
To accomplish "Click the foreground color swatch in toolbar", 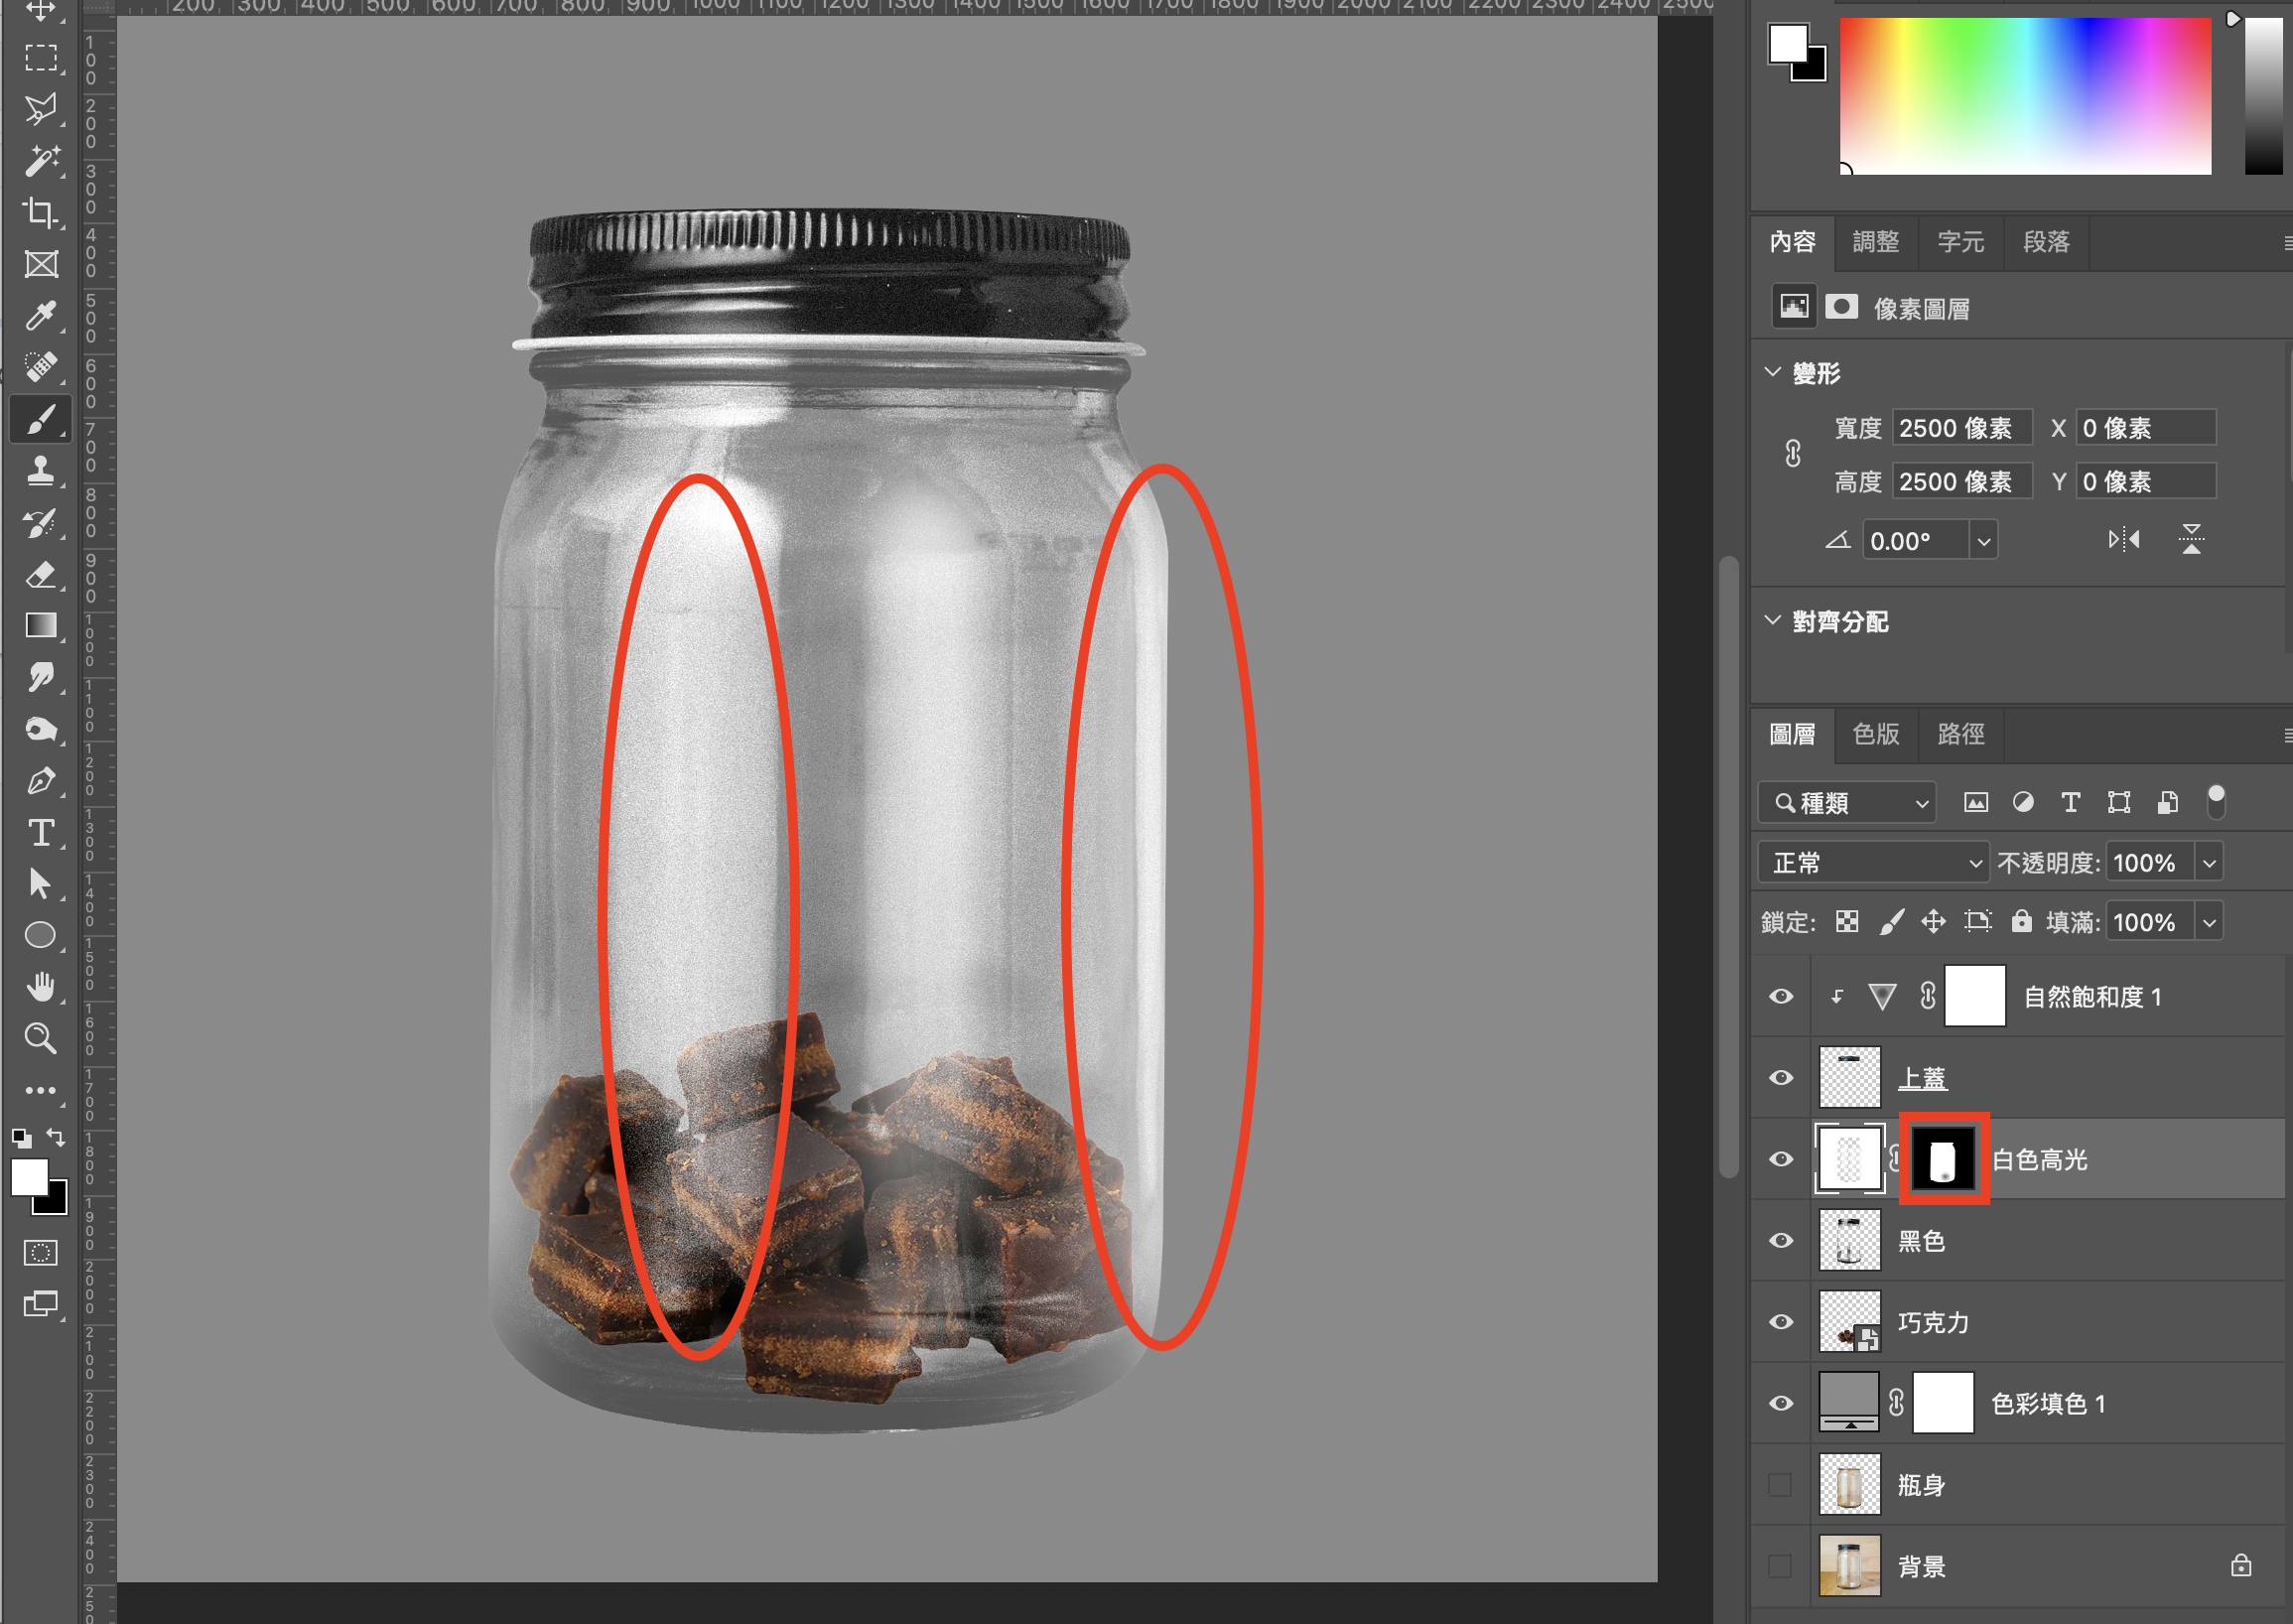I will point(29,1177).
